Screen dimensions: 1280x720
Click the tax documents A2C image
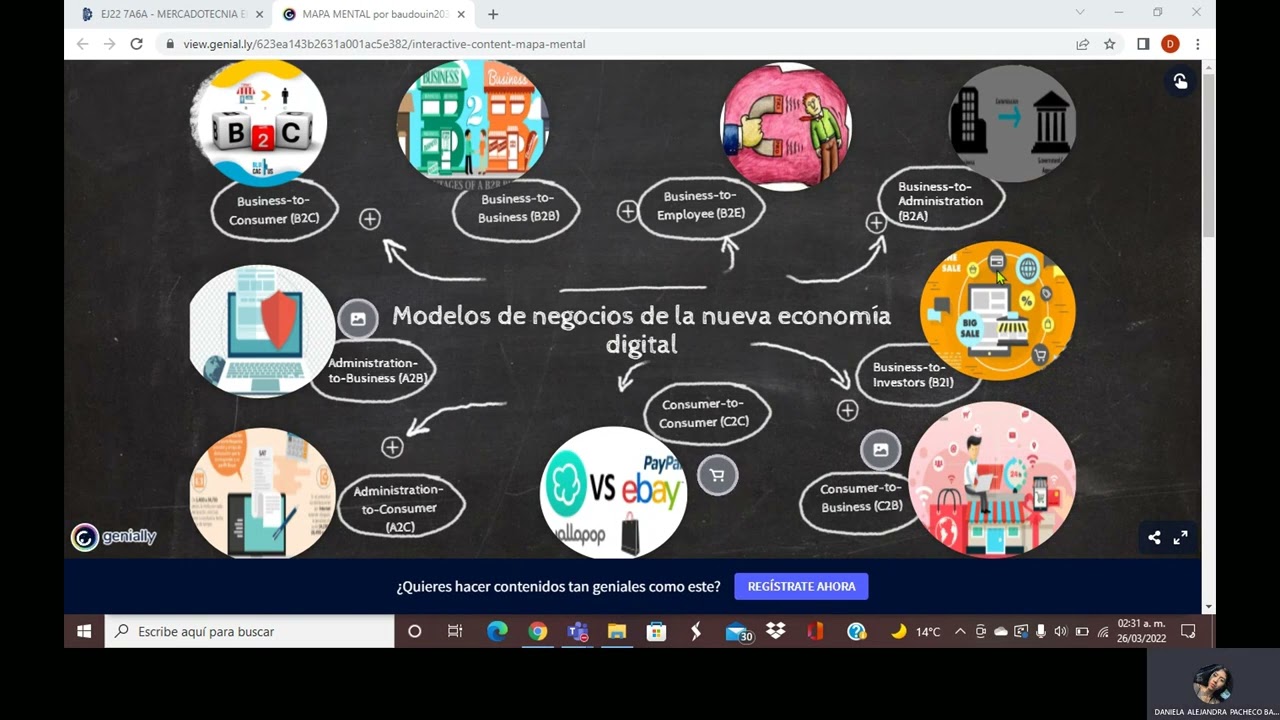pyautogui.click(x=262, y=493)
